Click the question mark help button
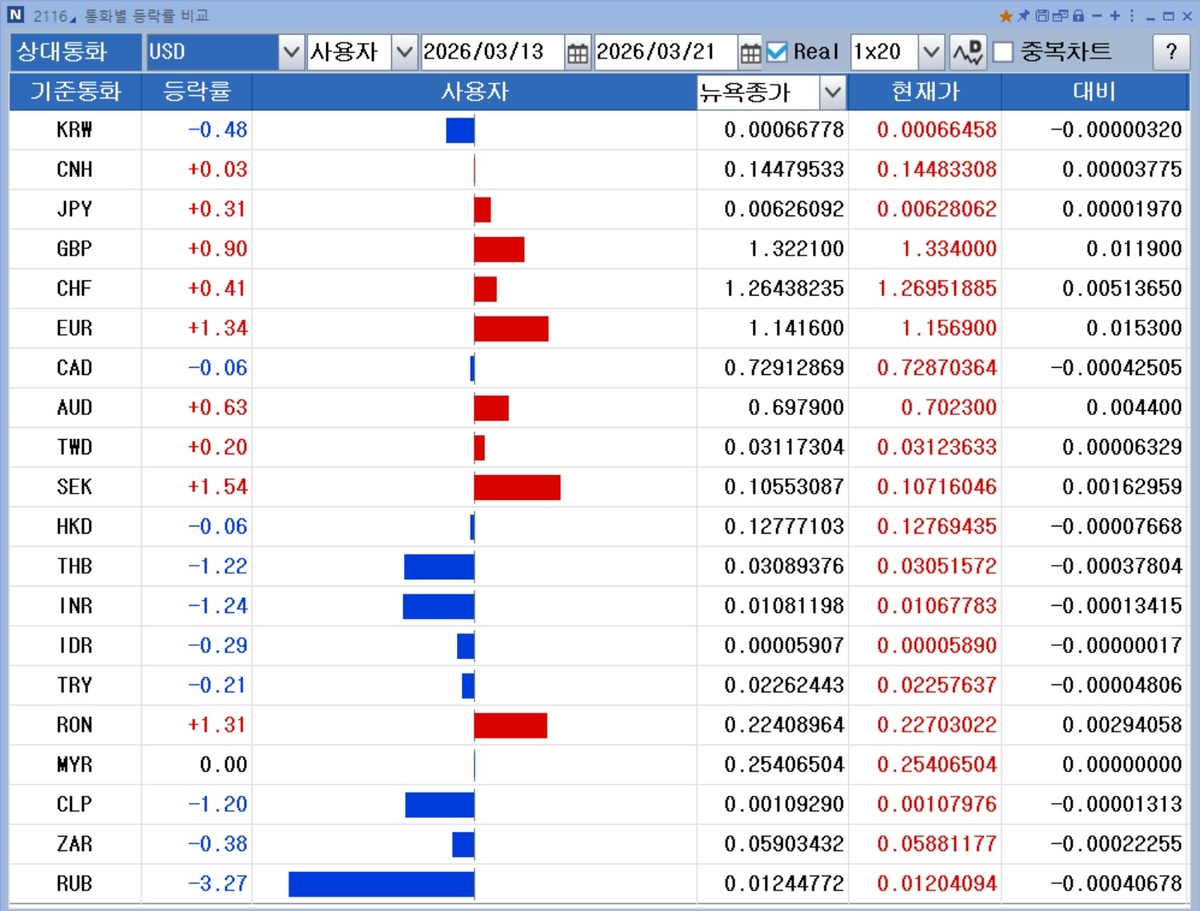The width and height of the screenshot is (1200, 911). pos(1171,53)
